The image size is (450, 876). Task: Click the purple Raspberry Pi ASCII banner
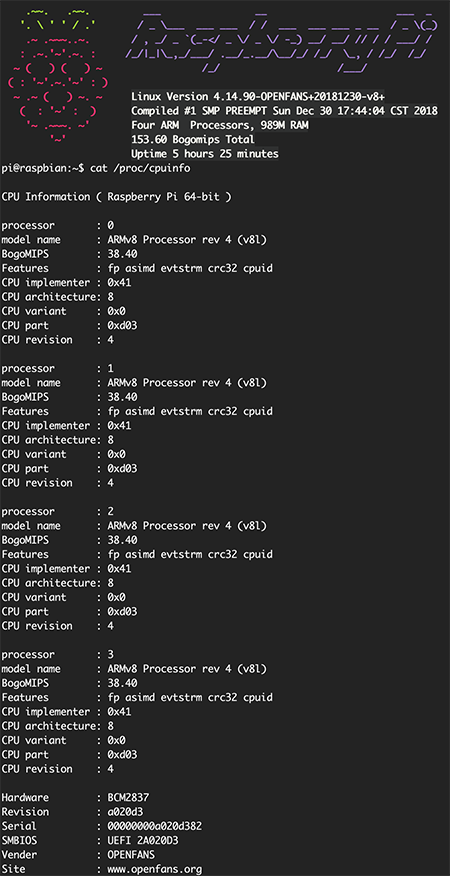click(281, 41)
